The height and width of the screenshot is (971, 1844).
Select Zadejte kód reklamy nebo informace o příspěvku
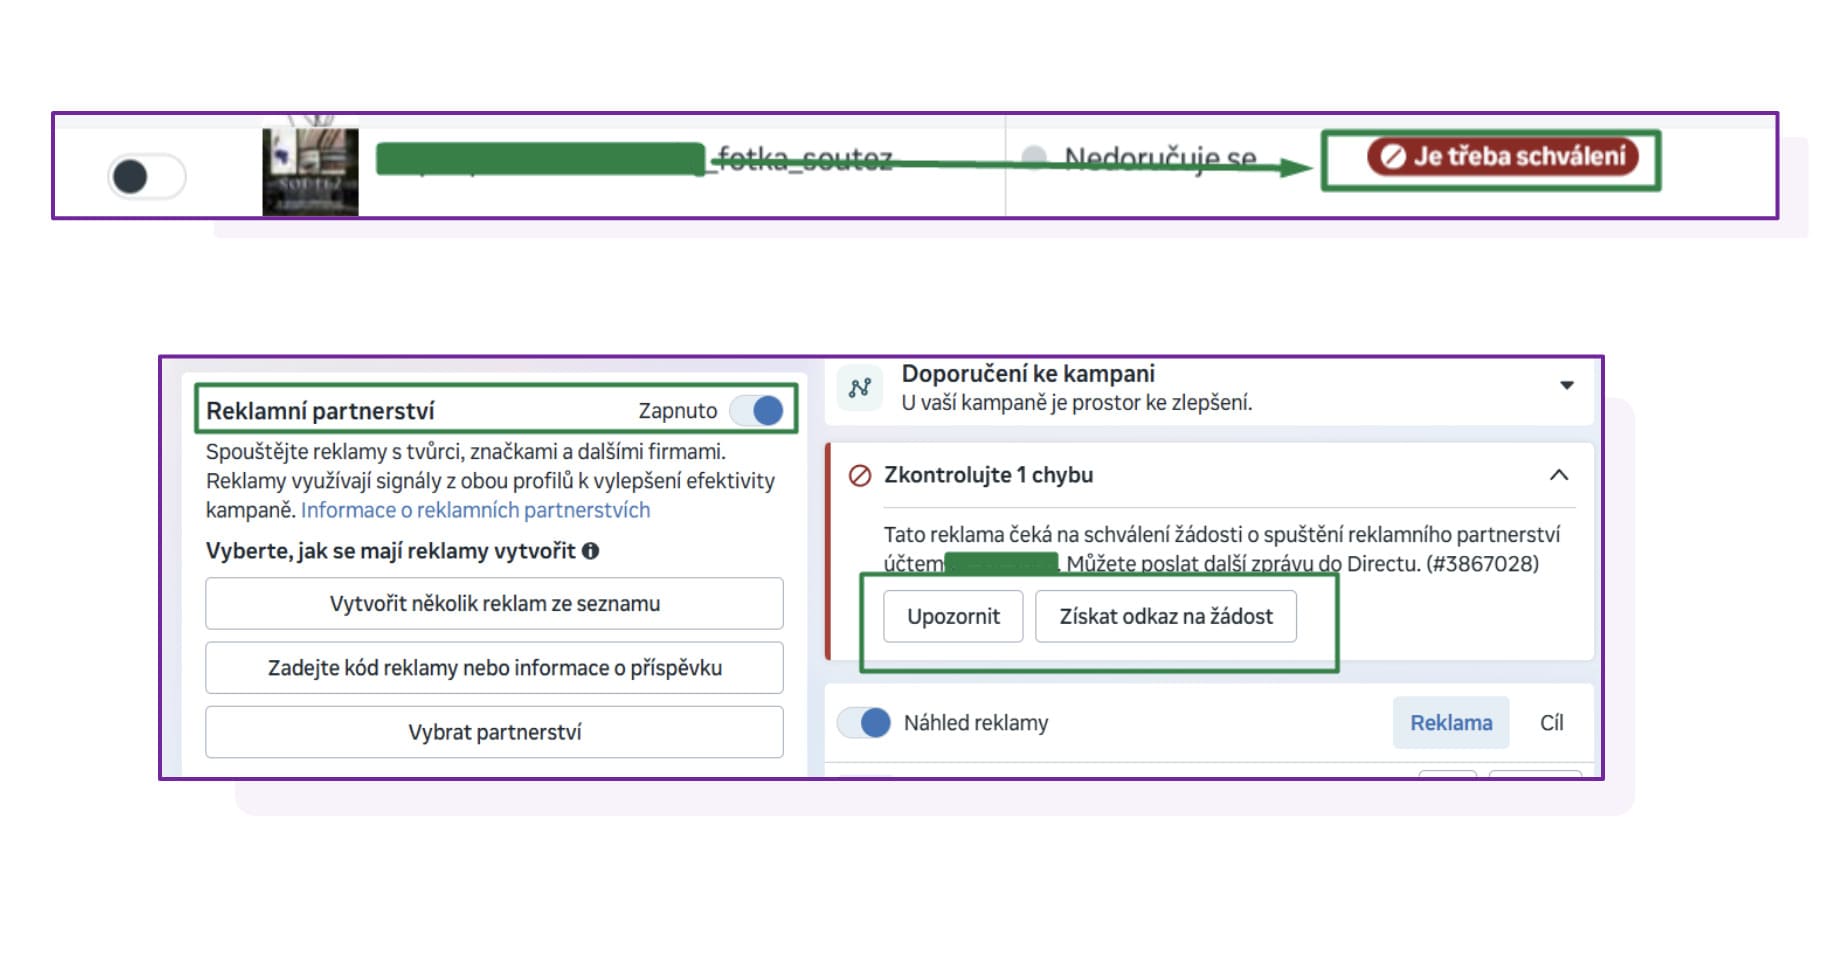pyautogui.click(x=494, y=667)
